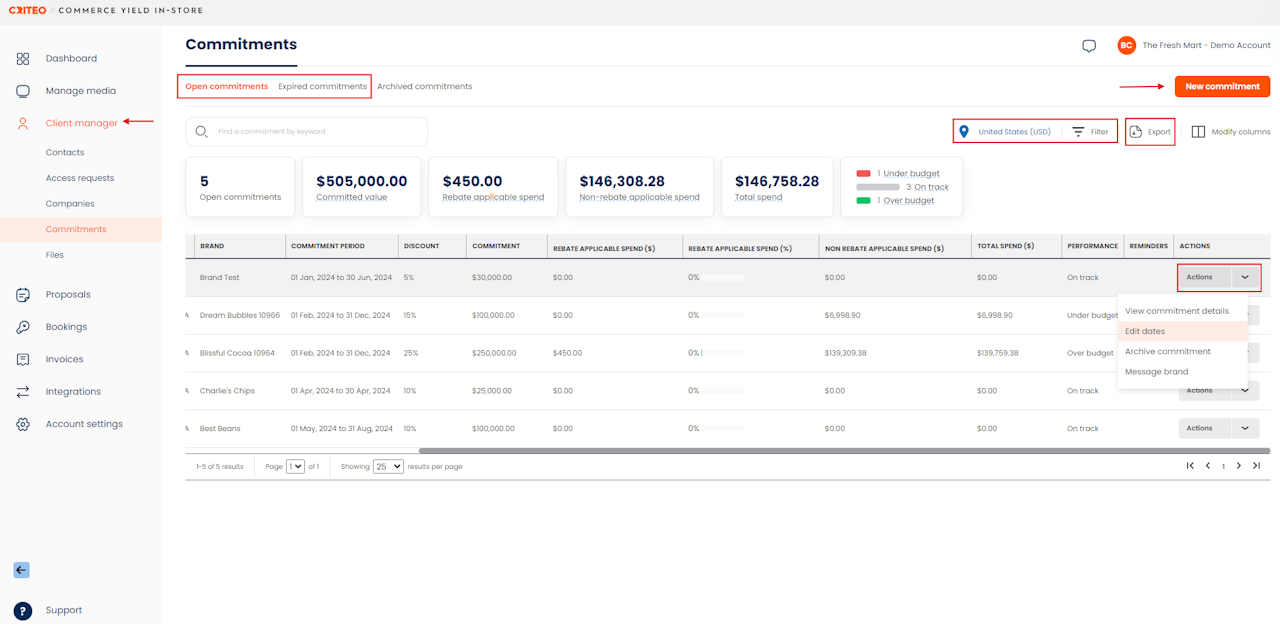Click the Manage media icon

click(x=23, y=91)
